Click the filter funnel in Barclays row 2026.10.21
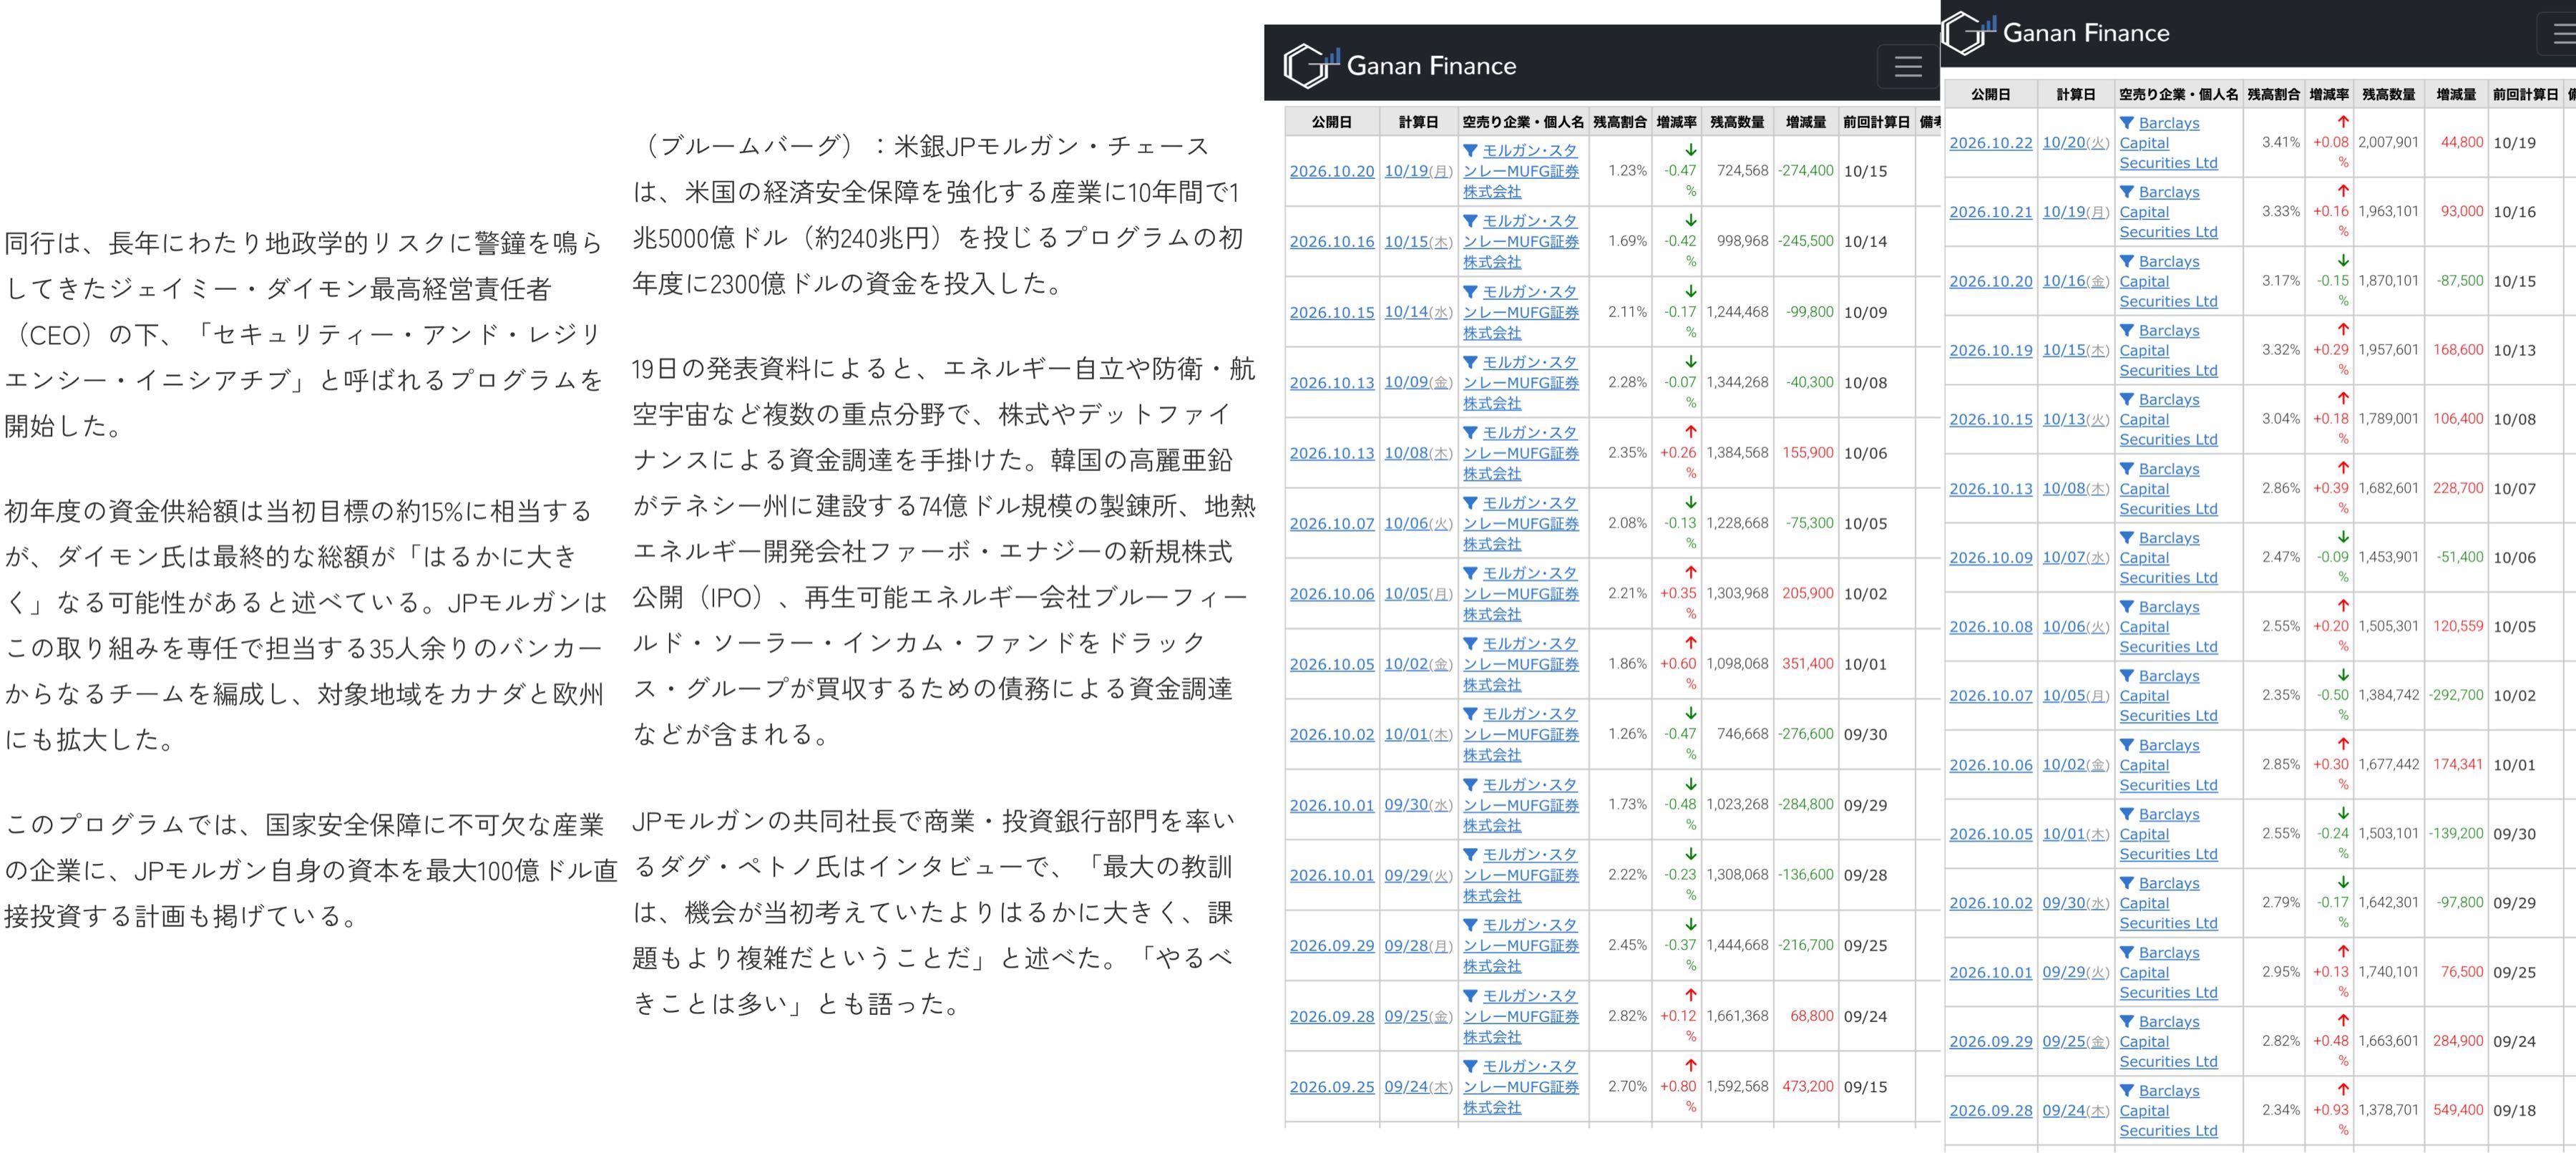Viewport: 2576px width, 1153px height. (2127, 192)
